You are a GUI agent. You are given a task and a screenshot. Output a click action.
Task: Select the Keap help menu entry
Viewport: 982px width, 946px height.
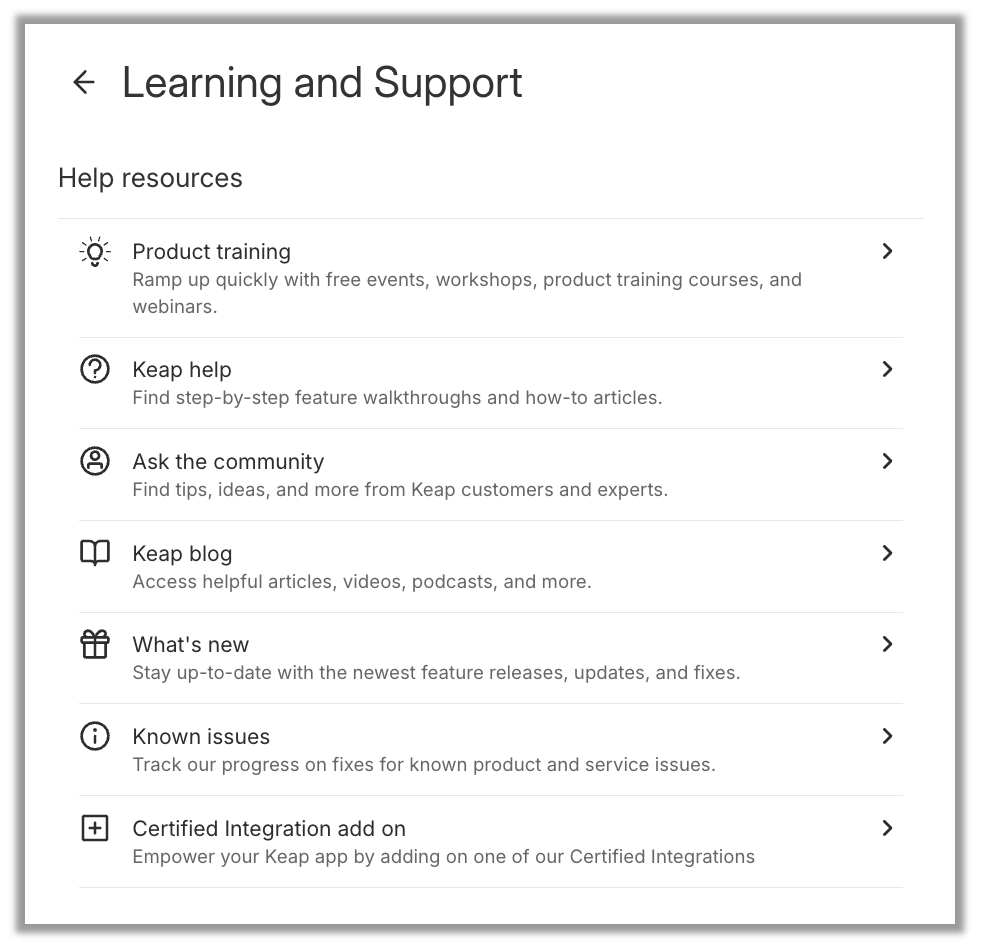tap(490, 383)
